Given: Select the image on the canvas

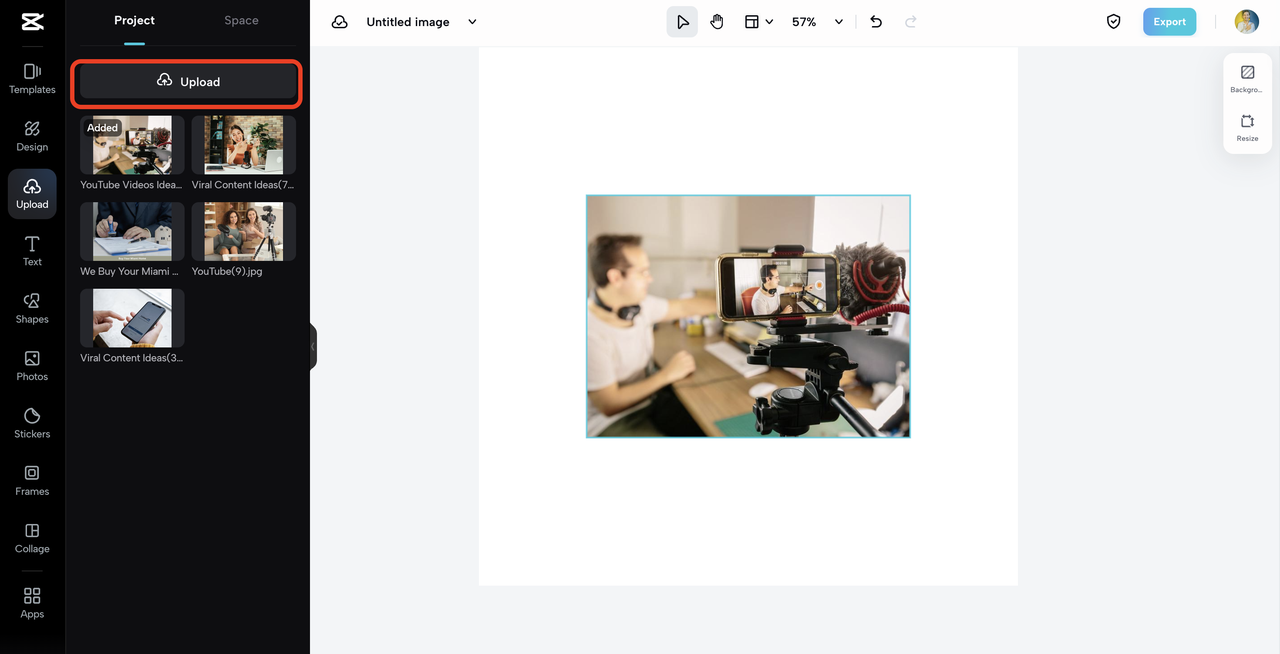Looking at the screenshot, I should pyautogui.click(x=748, y=316).
